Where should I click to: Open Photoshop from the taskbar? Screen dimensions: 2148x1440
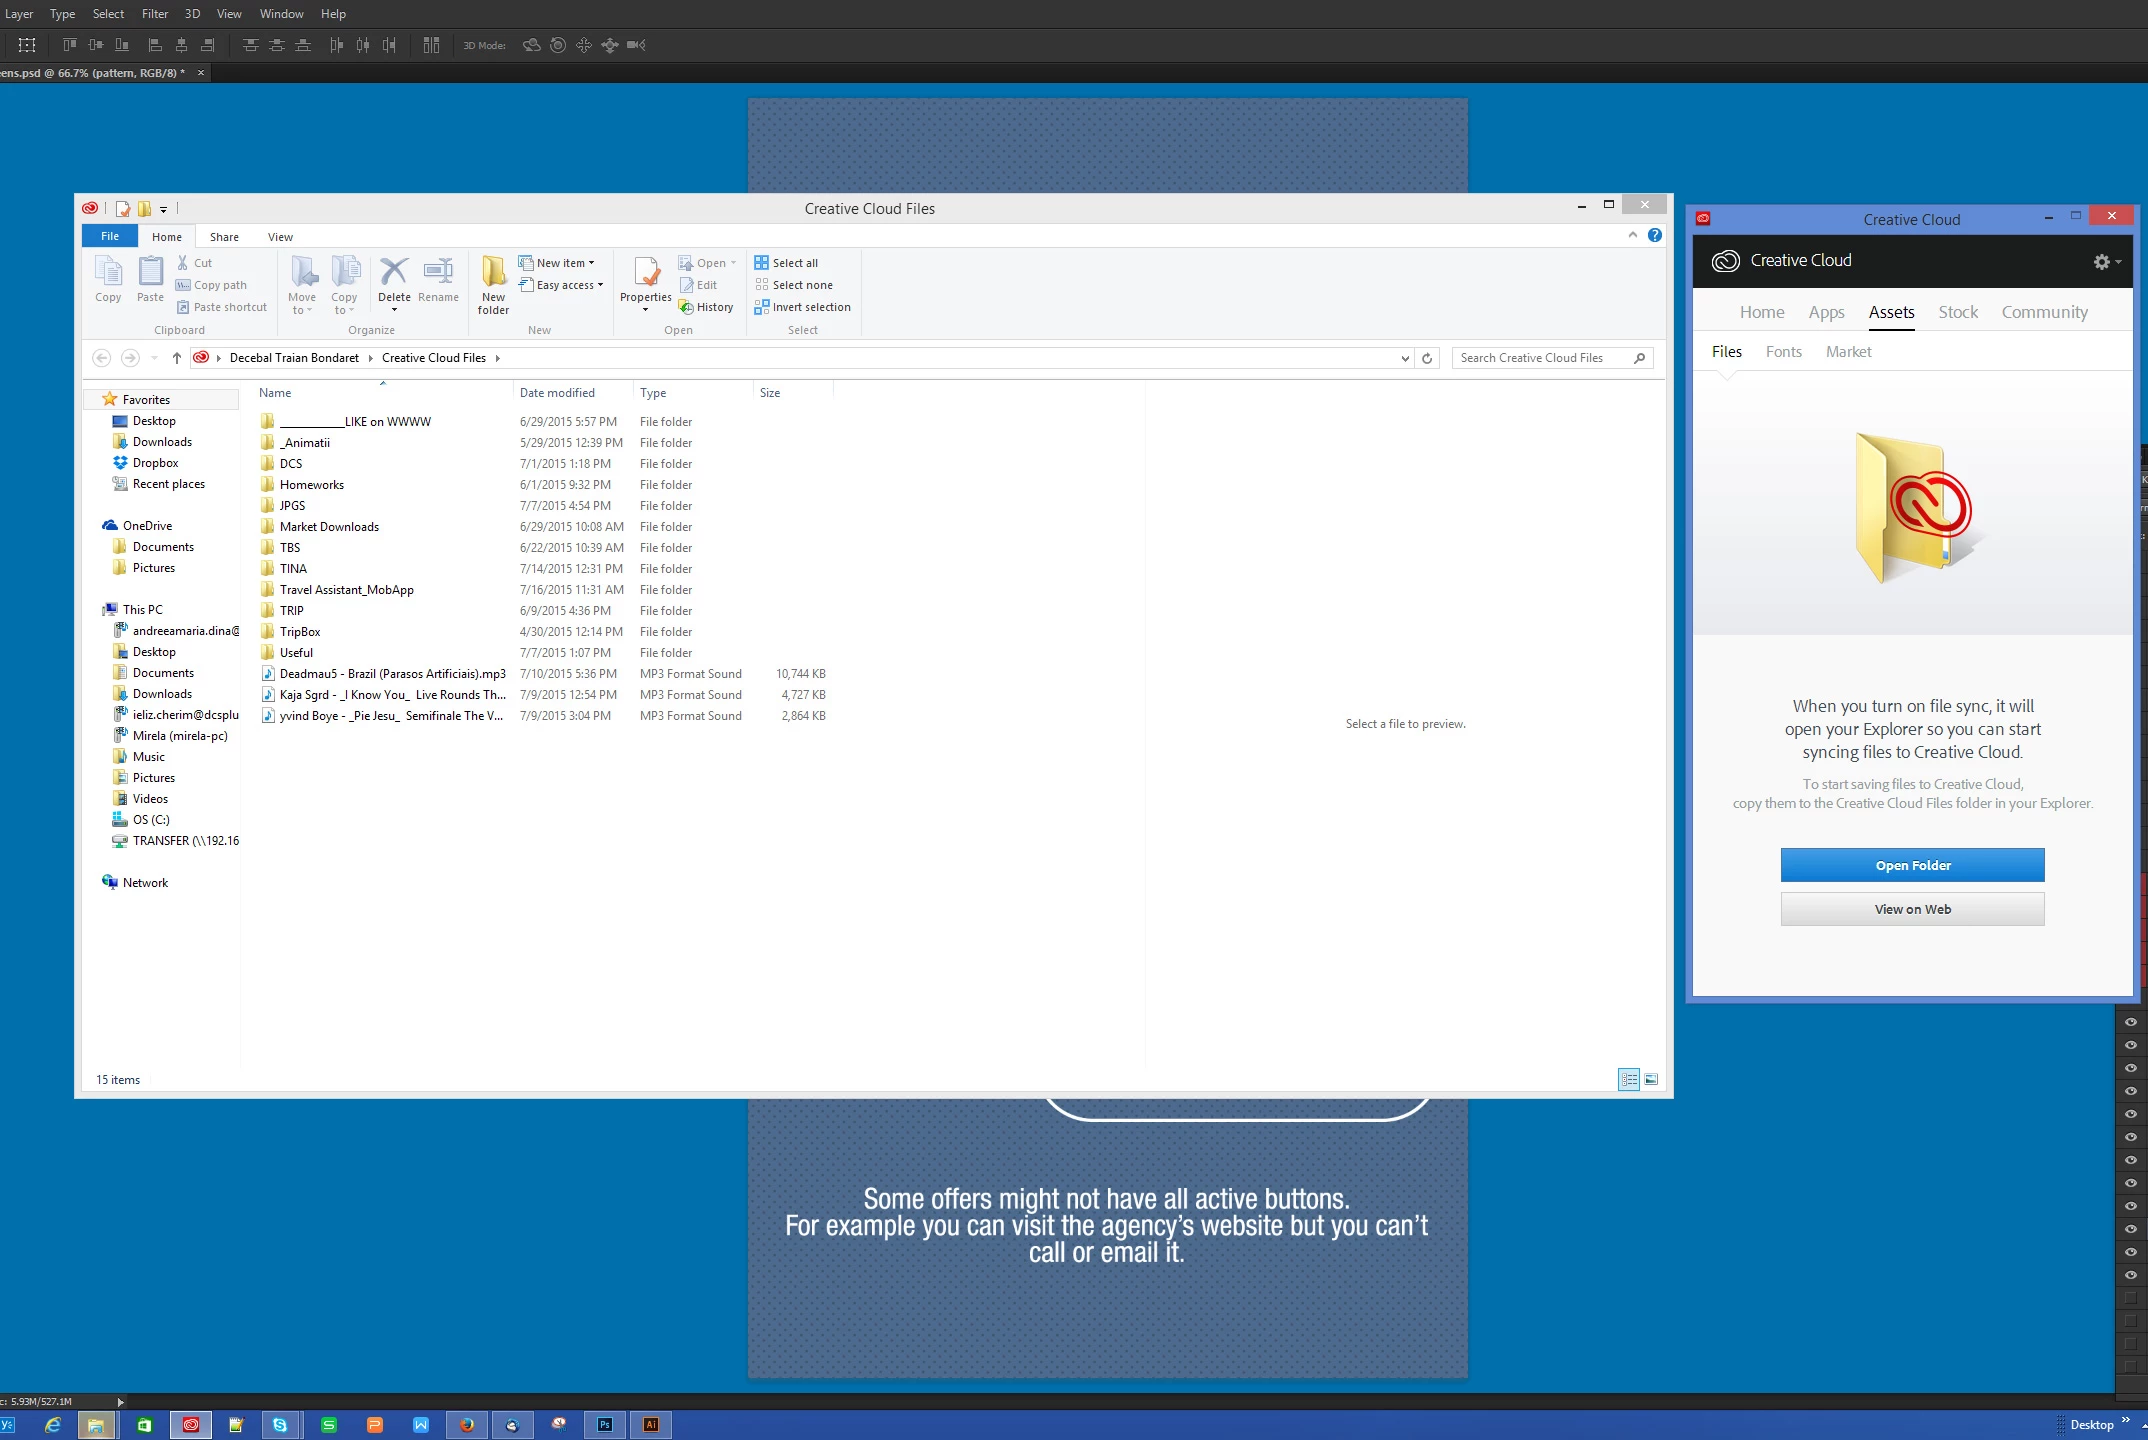coord(605,1424)
